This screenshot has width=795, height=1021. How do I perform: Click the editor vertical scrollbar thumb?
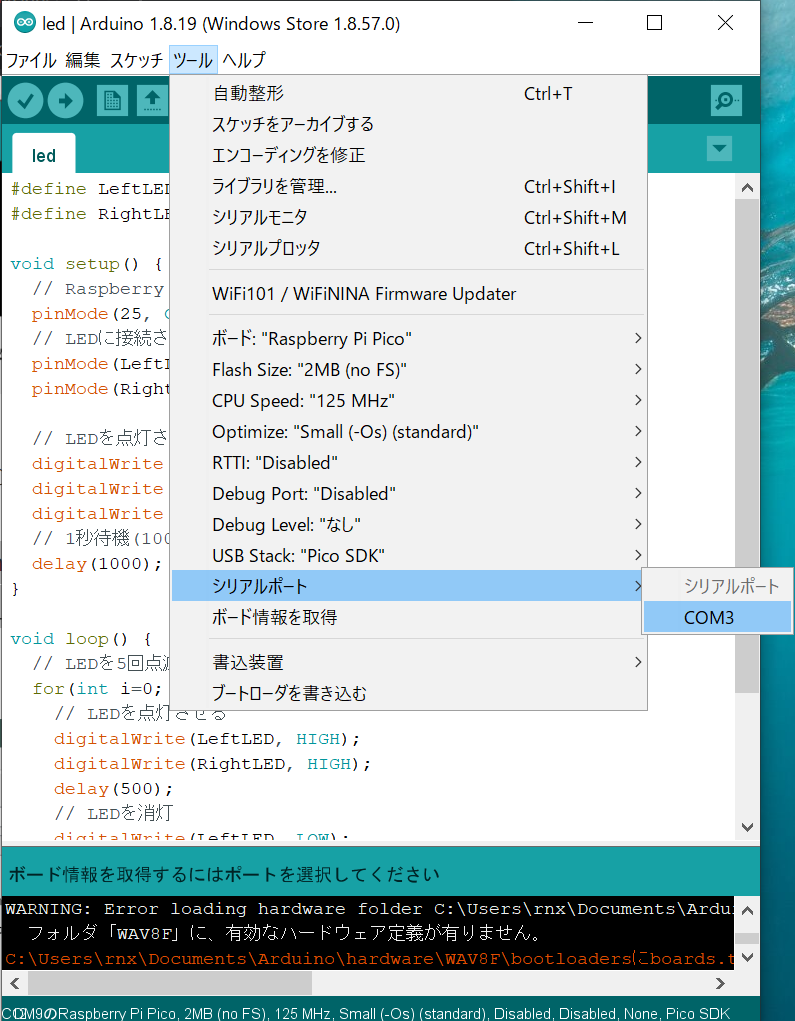point(747,447)
